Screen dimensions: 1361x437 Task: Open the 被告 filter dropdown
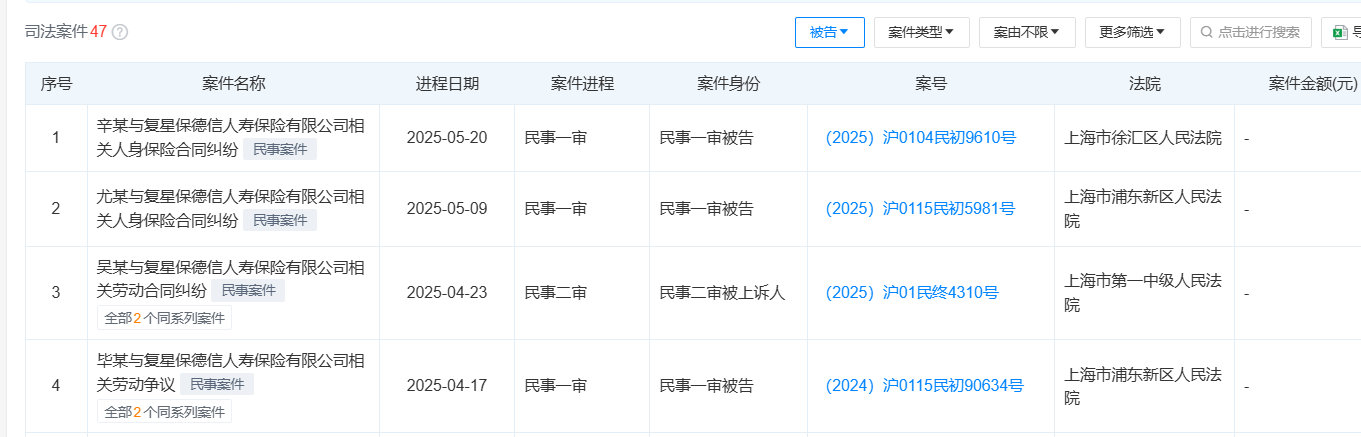coord(829,32)
